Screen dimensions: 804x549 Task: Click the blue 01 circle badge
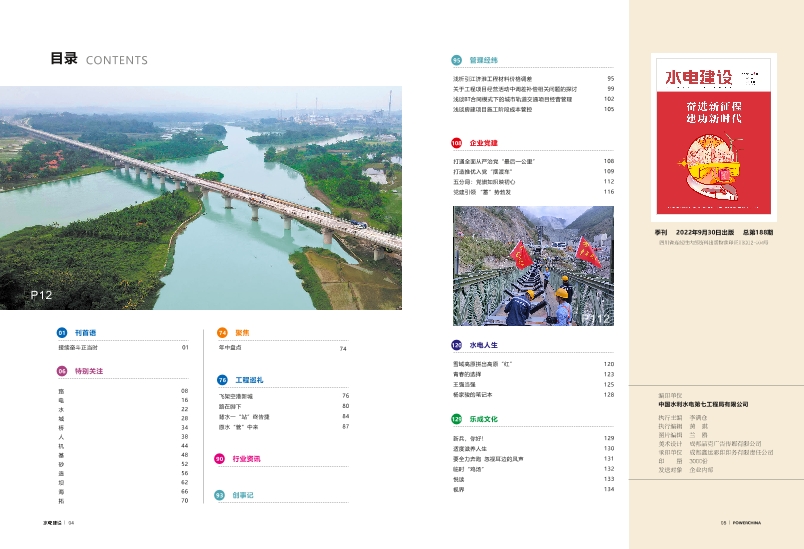[61, 332]
